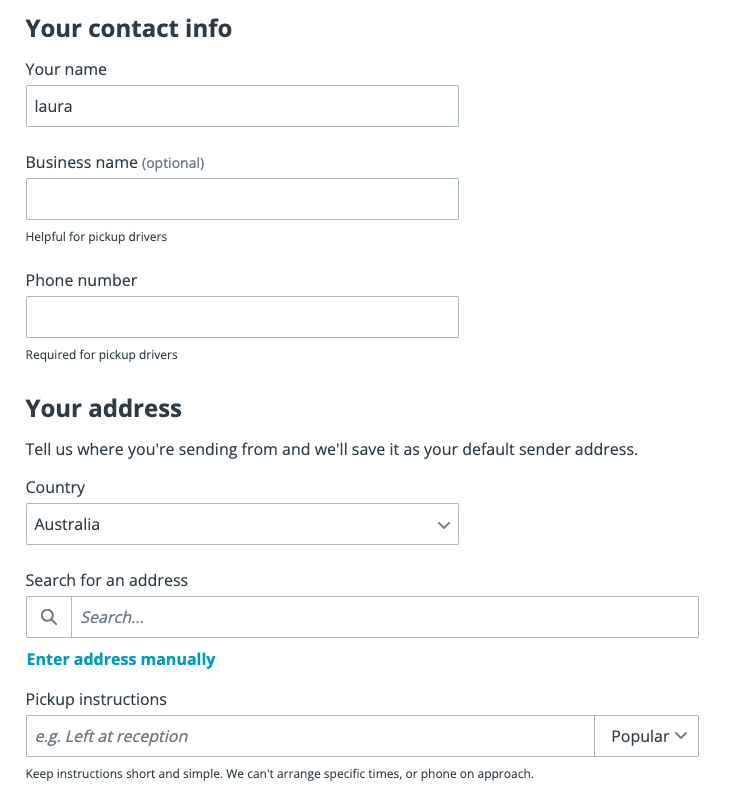737x812 pixels.
Task: Click the "Search for an address" label
Action: click(107, 580)
